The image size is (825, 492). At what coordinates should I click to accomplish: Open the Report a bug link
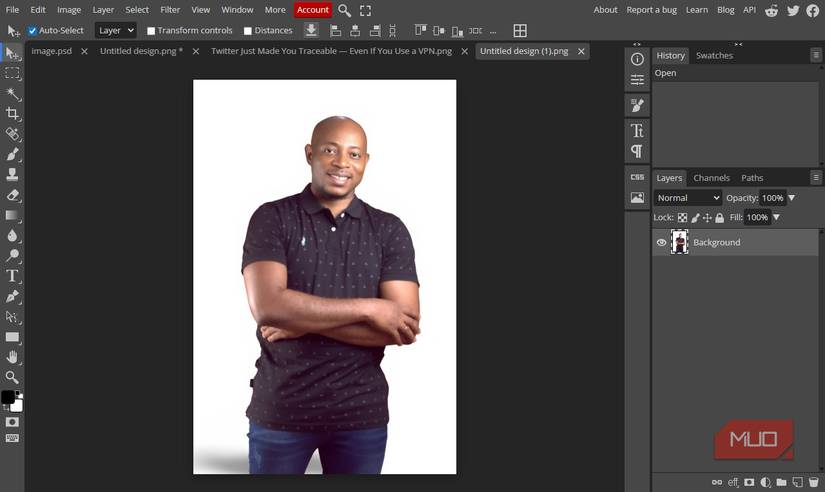coord(651,10)
